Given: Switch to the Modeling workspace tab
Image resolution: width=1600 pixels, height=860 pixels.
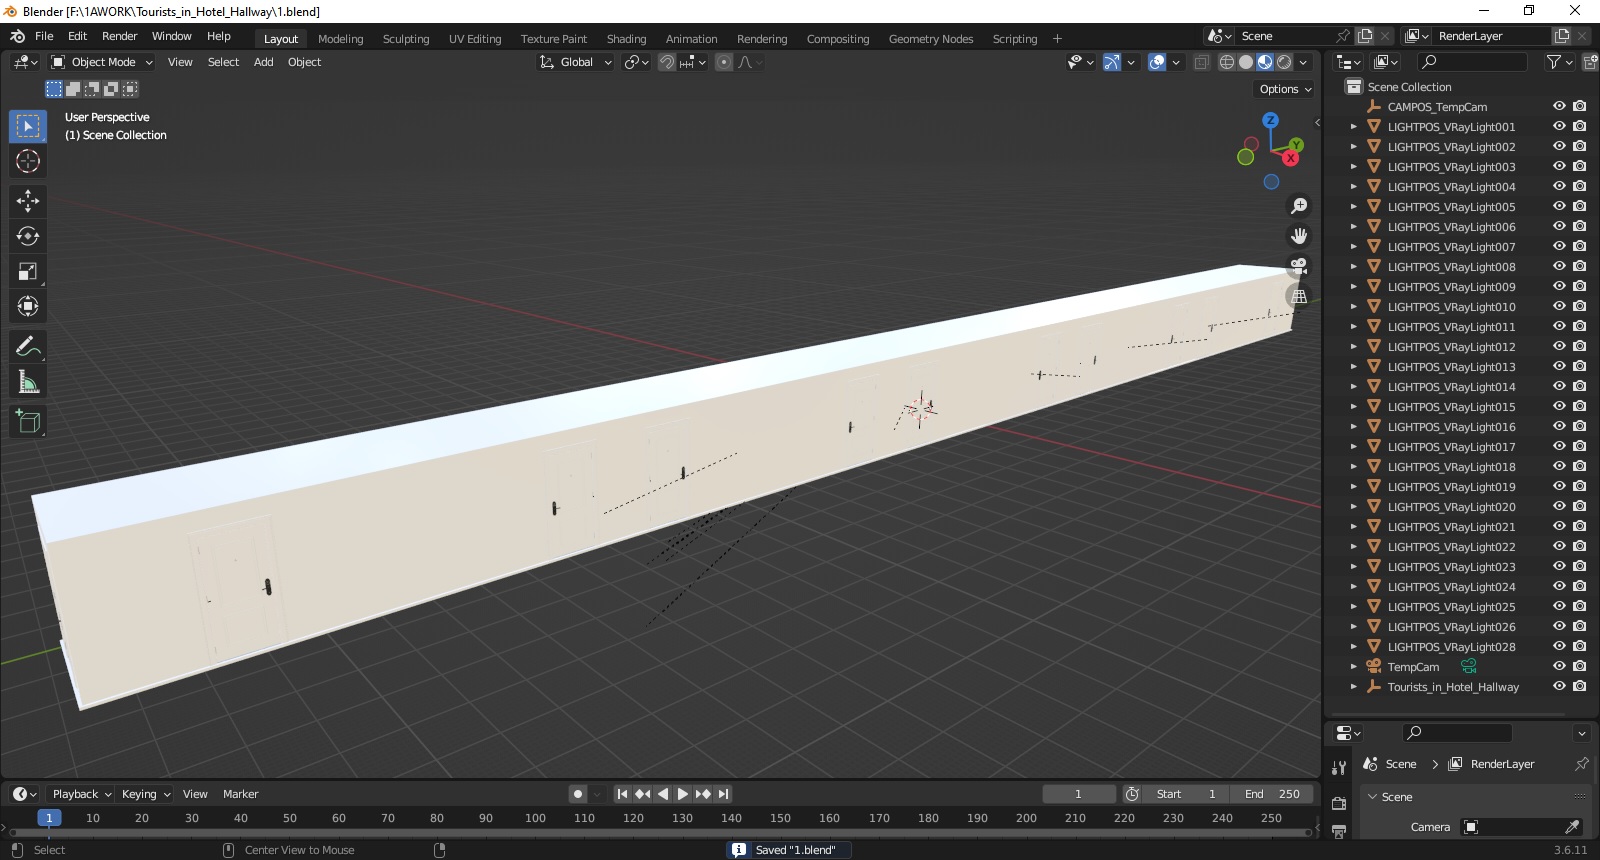Looking at the screenshot, I should click(x=340, y=39).
